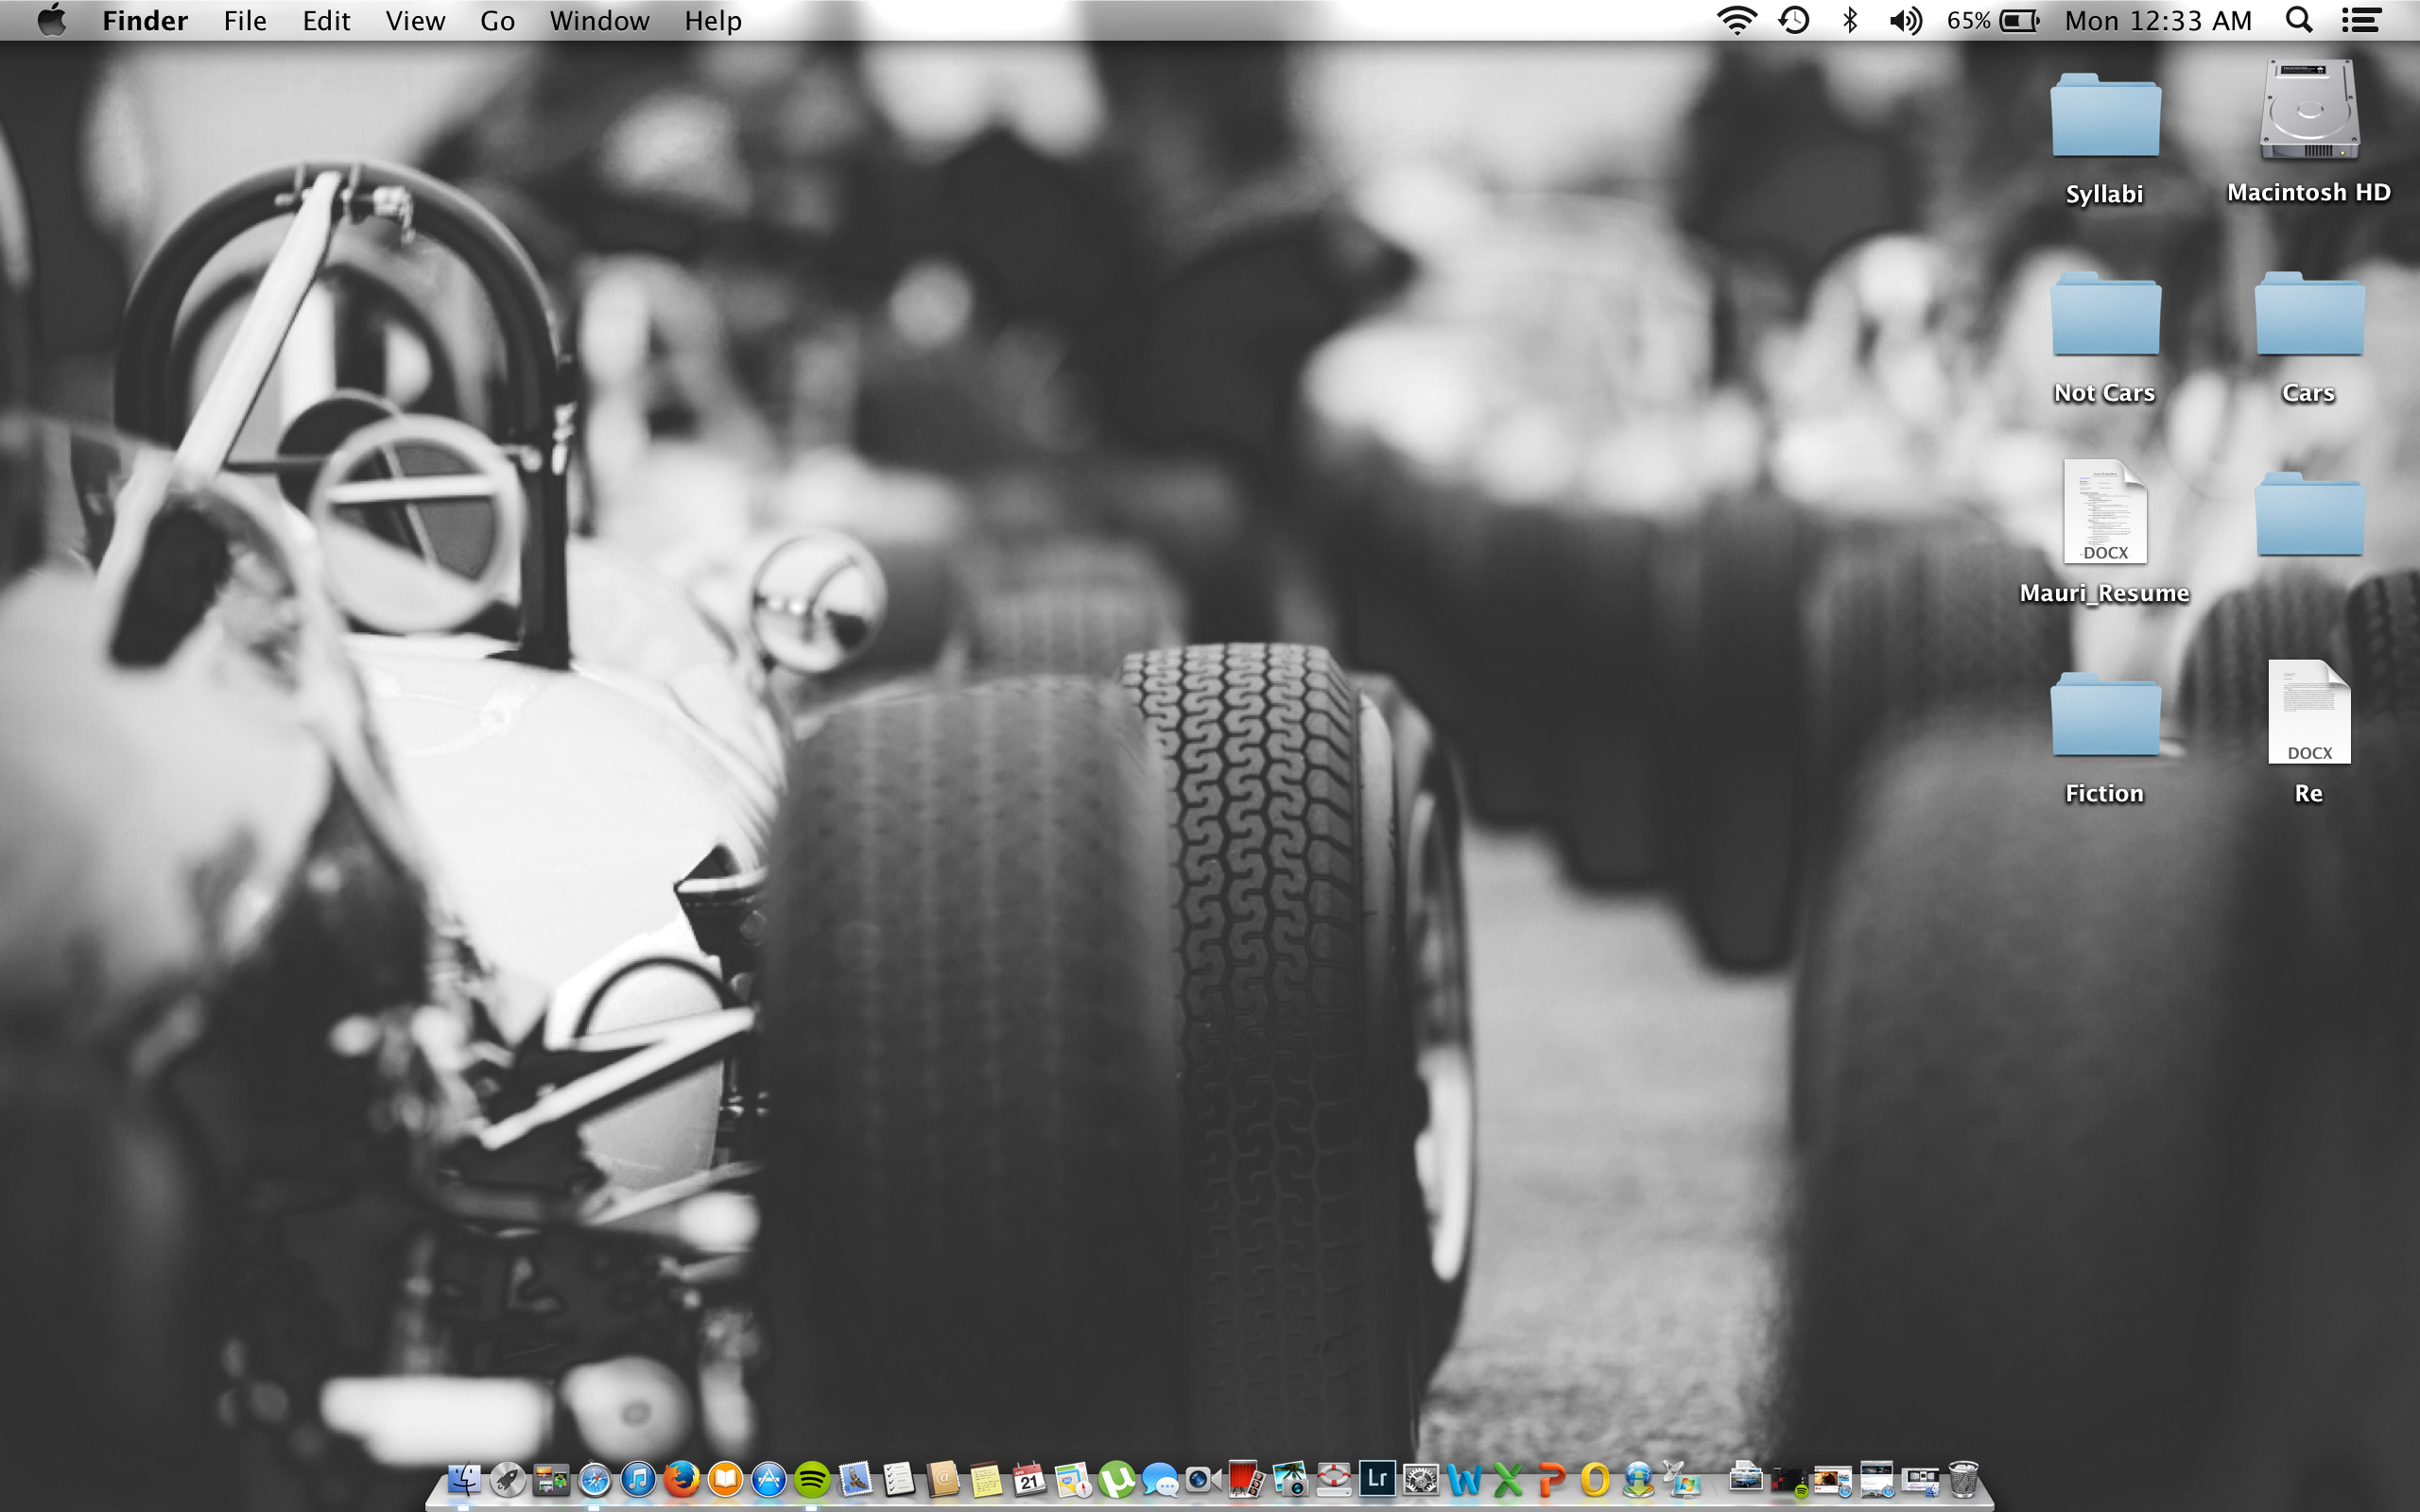Open car photos stack in Dock

coord(1746,1475)
